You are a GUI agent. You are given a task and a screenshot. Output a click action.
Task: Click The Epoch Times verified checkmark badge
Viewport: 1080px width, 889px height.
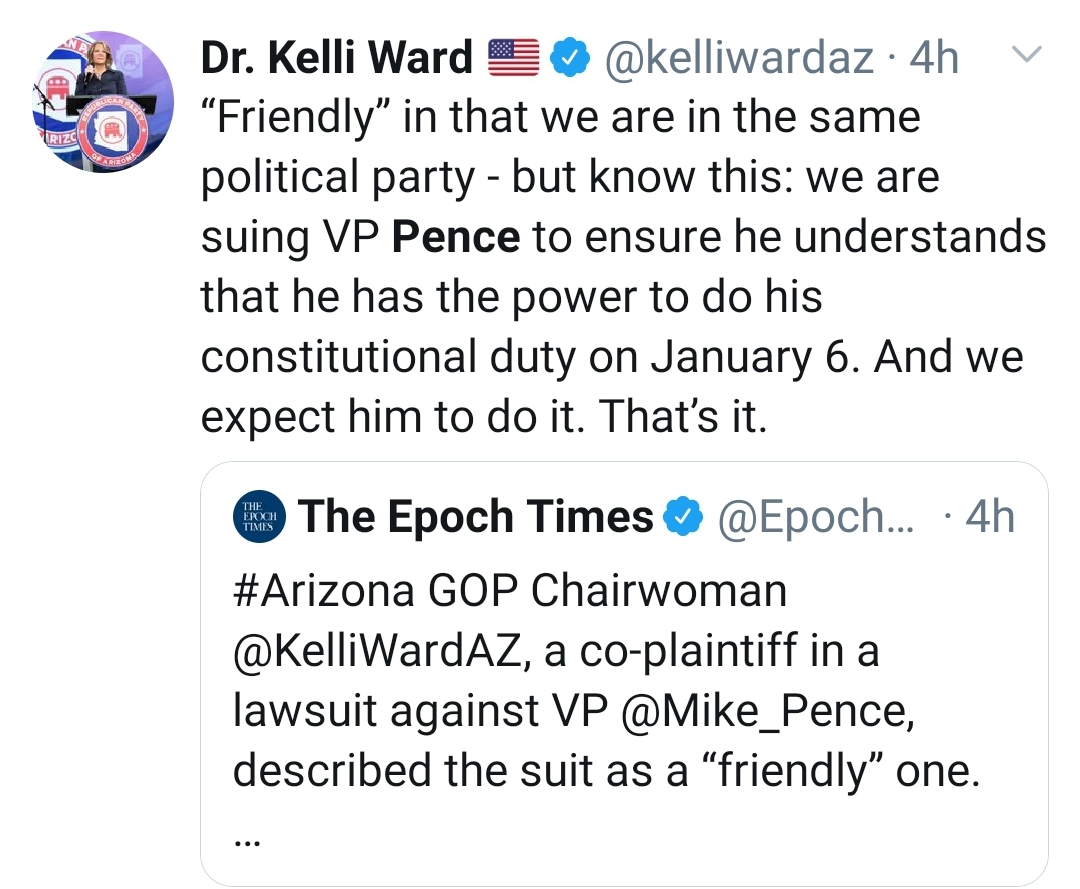(x=681, y=517)
